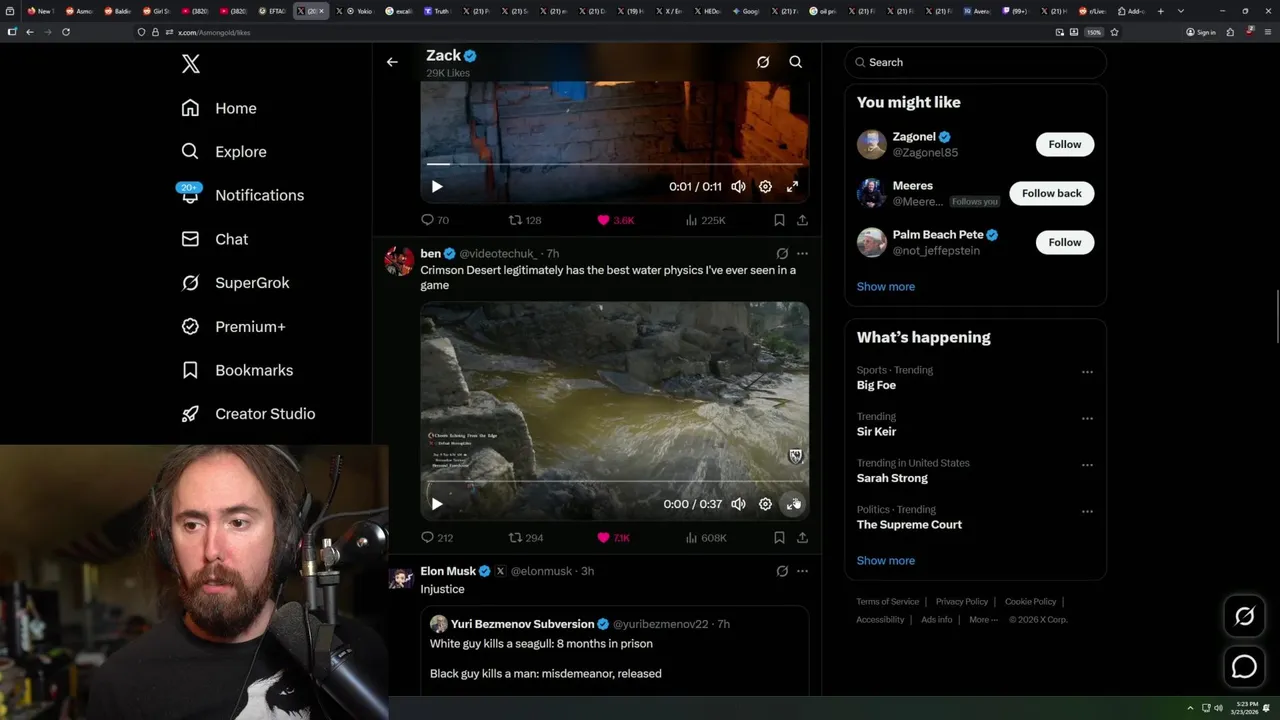Repost the post with 128 reposts
Image resolution: width=1280 pixels, height=720 pixels.
pos(525,220)
